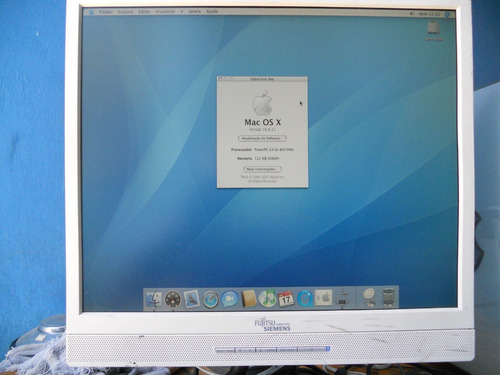Image resolution: width=500 pixels, height=375 pixels.
Task: Open the Finder menu
Action: (x=106, y=12)
